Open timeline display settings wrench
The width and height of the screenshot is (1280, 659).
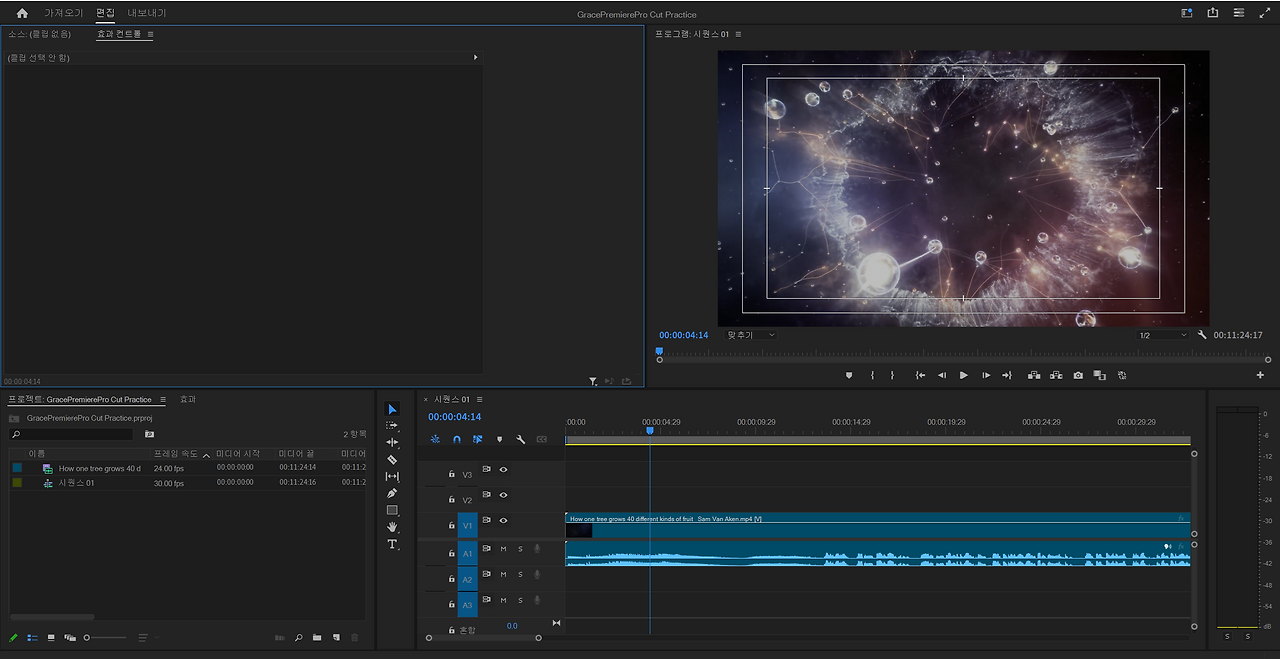[x=520, y=439]
